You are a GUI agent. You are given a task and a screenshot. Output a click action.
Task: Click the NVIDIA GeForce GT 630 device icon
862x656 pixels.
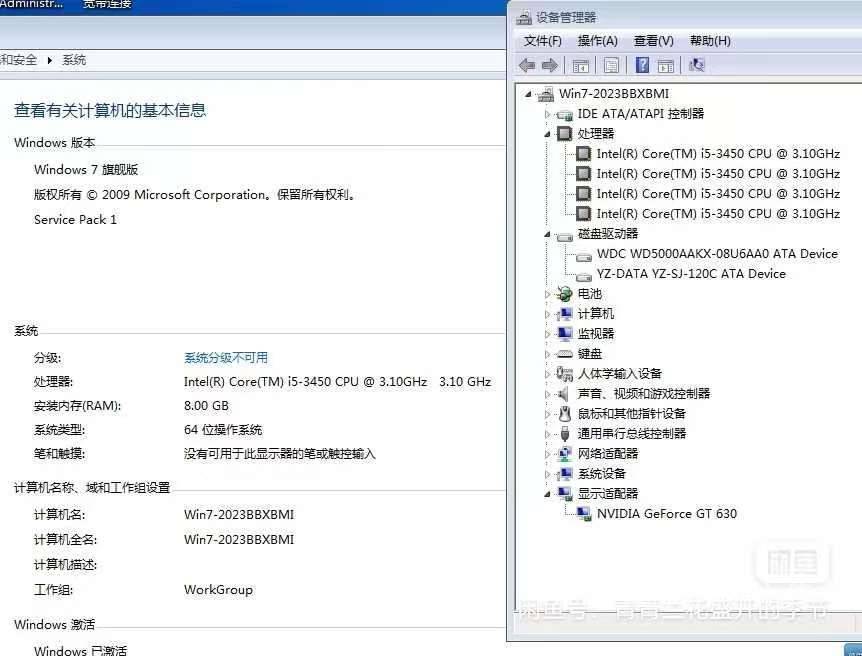coord(584,514)
